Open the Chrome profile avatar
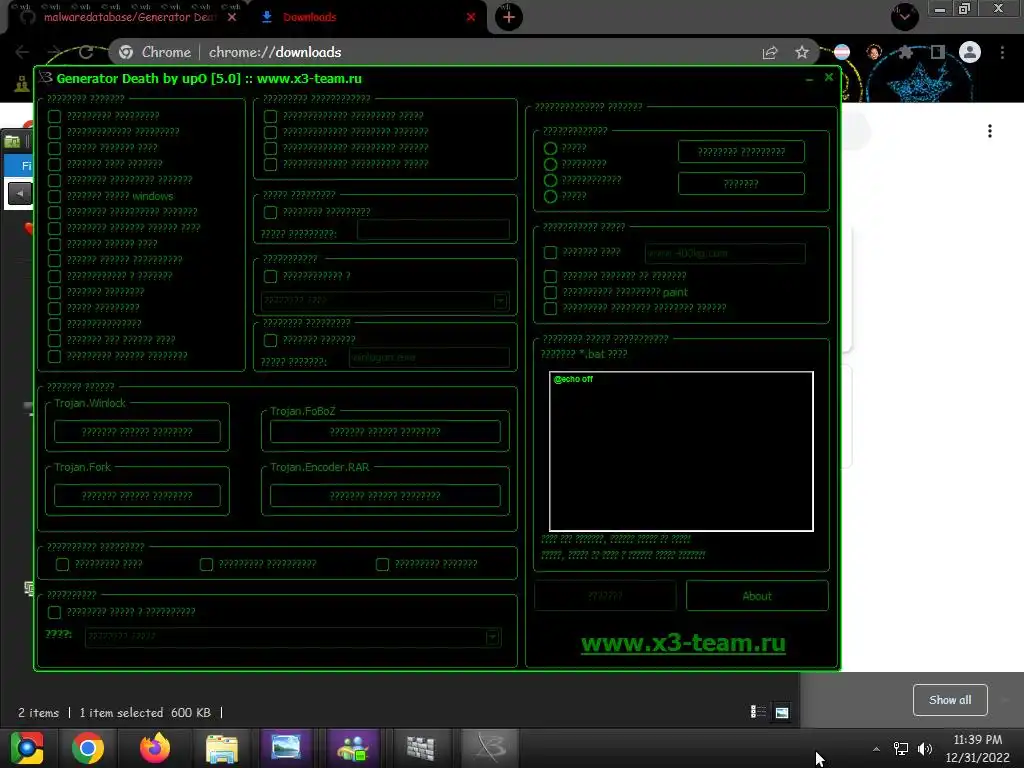1024x768 pixels. pyautogui.click(x=970, y=52)
